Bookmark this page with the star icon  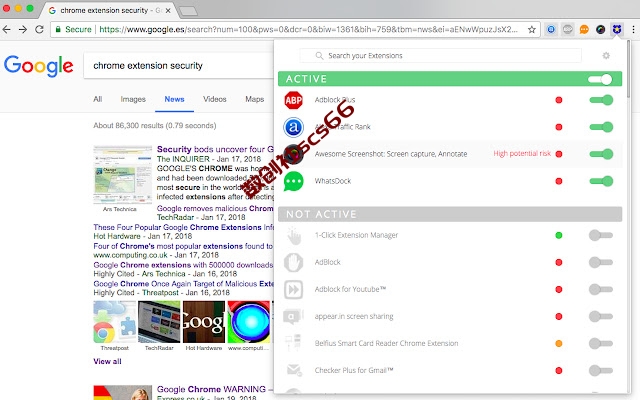coord(531,29)
